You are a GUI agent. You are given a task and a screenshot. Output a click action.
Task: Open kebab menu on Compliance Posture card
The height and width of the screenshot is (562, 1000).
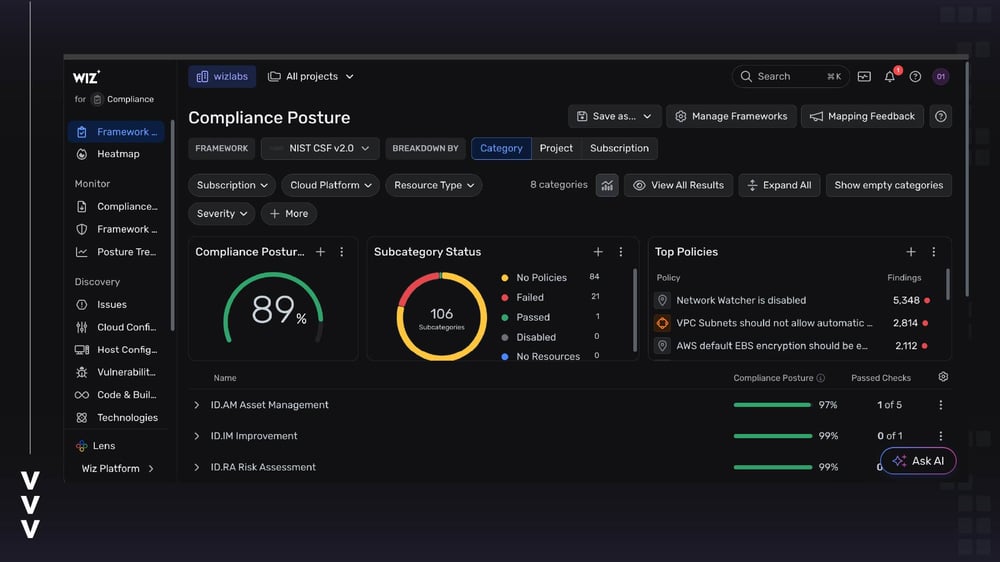pyautogui.click(x=342, y=252)
